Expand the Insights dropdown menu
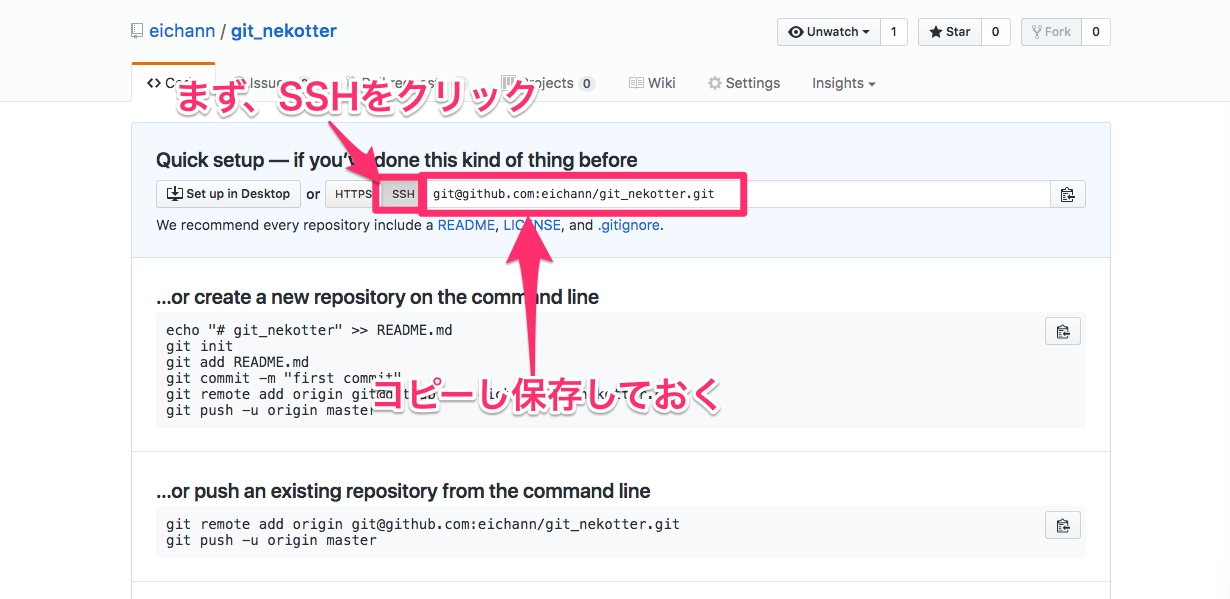This screenshot has width=1230, height=599. (x=844, y=83)
